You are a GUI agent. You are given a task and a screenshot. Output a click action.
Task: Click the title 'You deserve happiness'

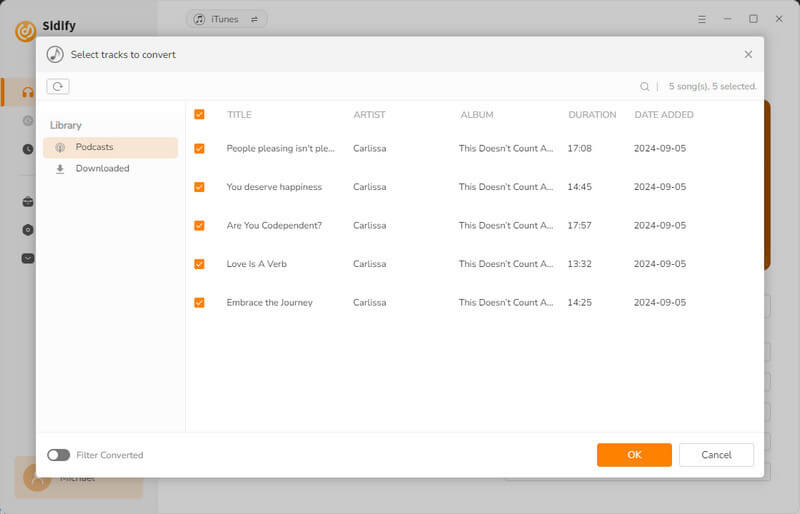tap(274, 187)
